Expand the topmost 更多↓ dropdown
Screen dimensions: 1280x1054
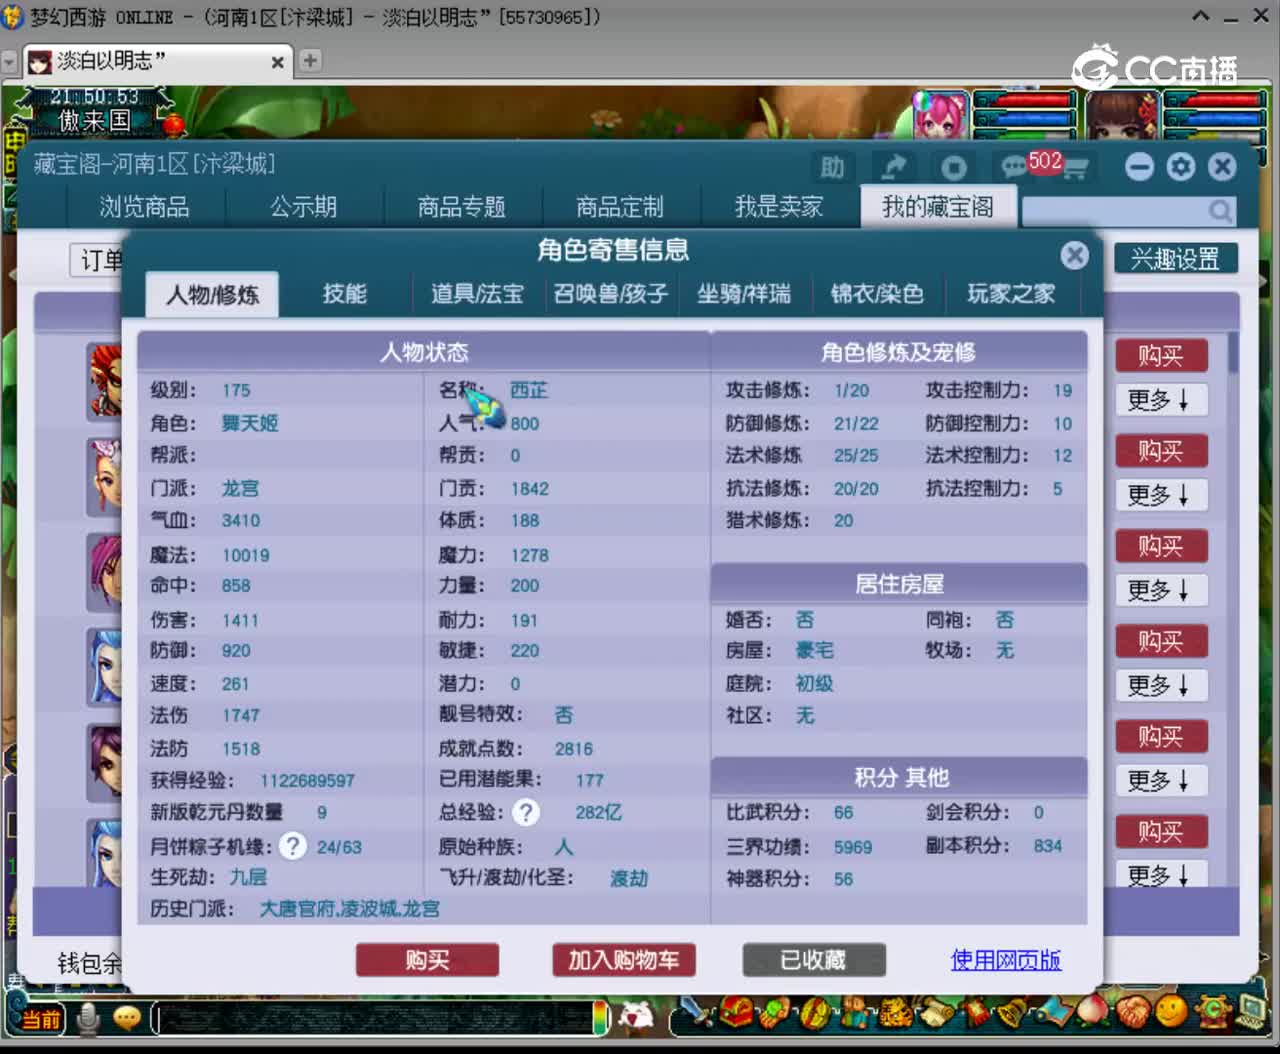click(x=1161, y=400)
